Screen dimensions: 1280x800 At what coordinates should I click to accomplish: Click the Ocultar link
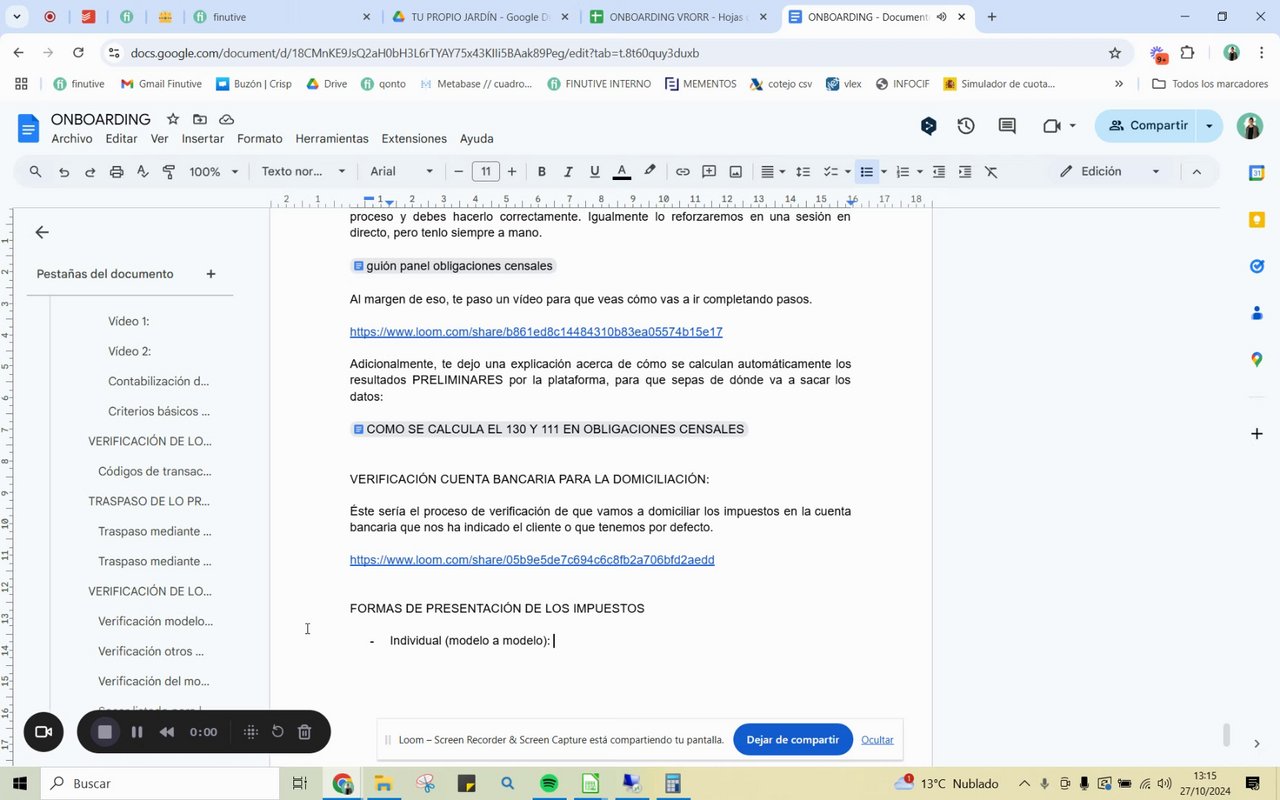coord(877,740)
